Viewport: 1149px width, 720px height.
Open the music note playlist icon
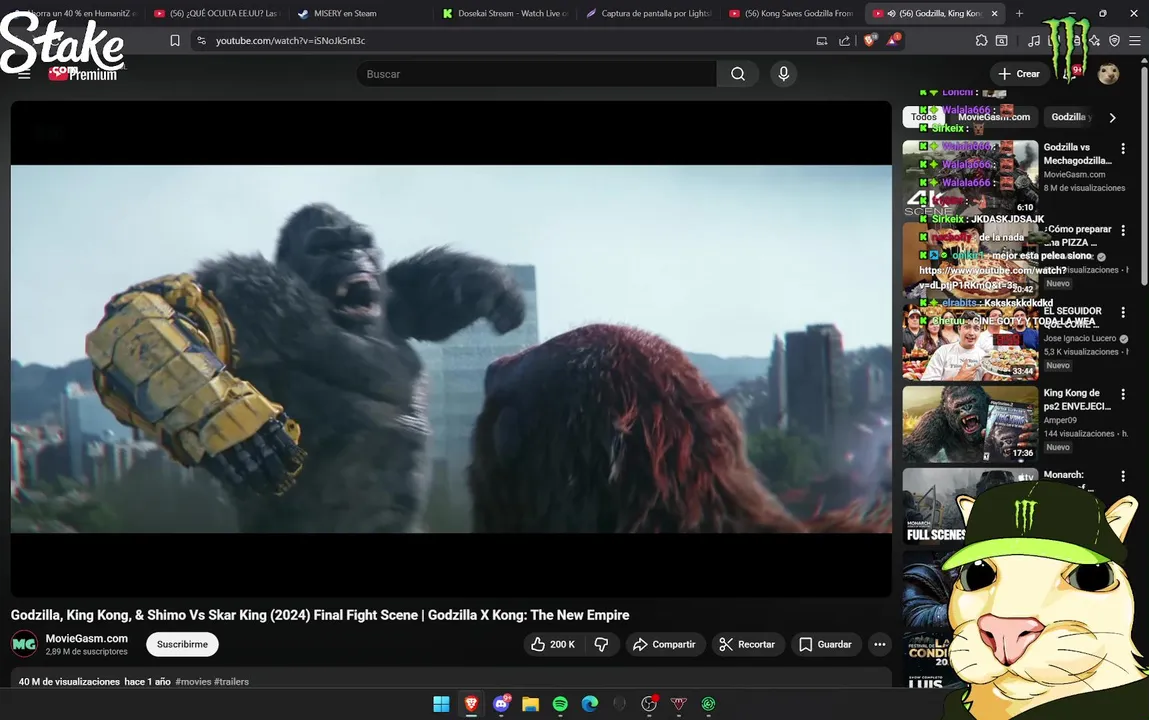point(1033,41)
